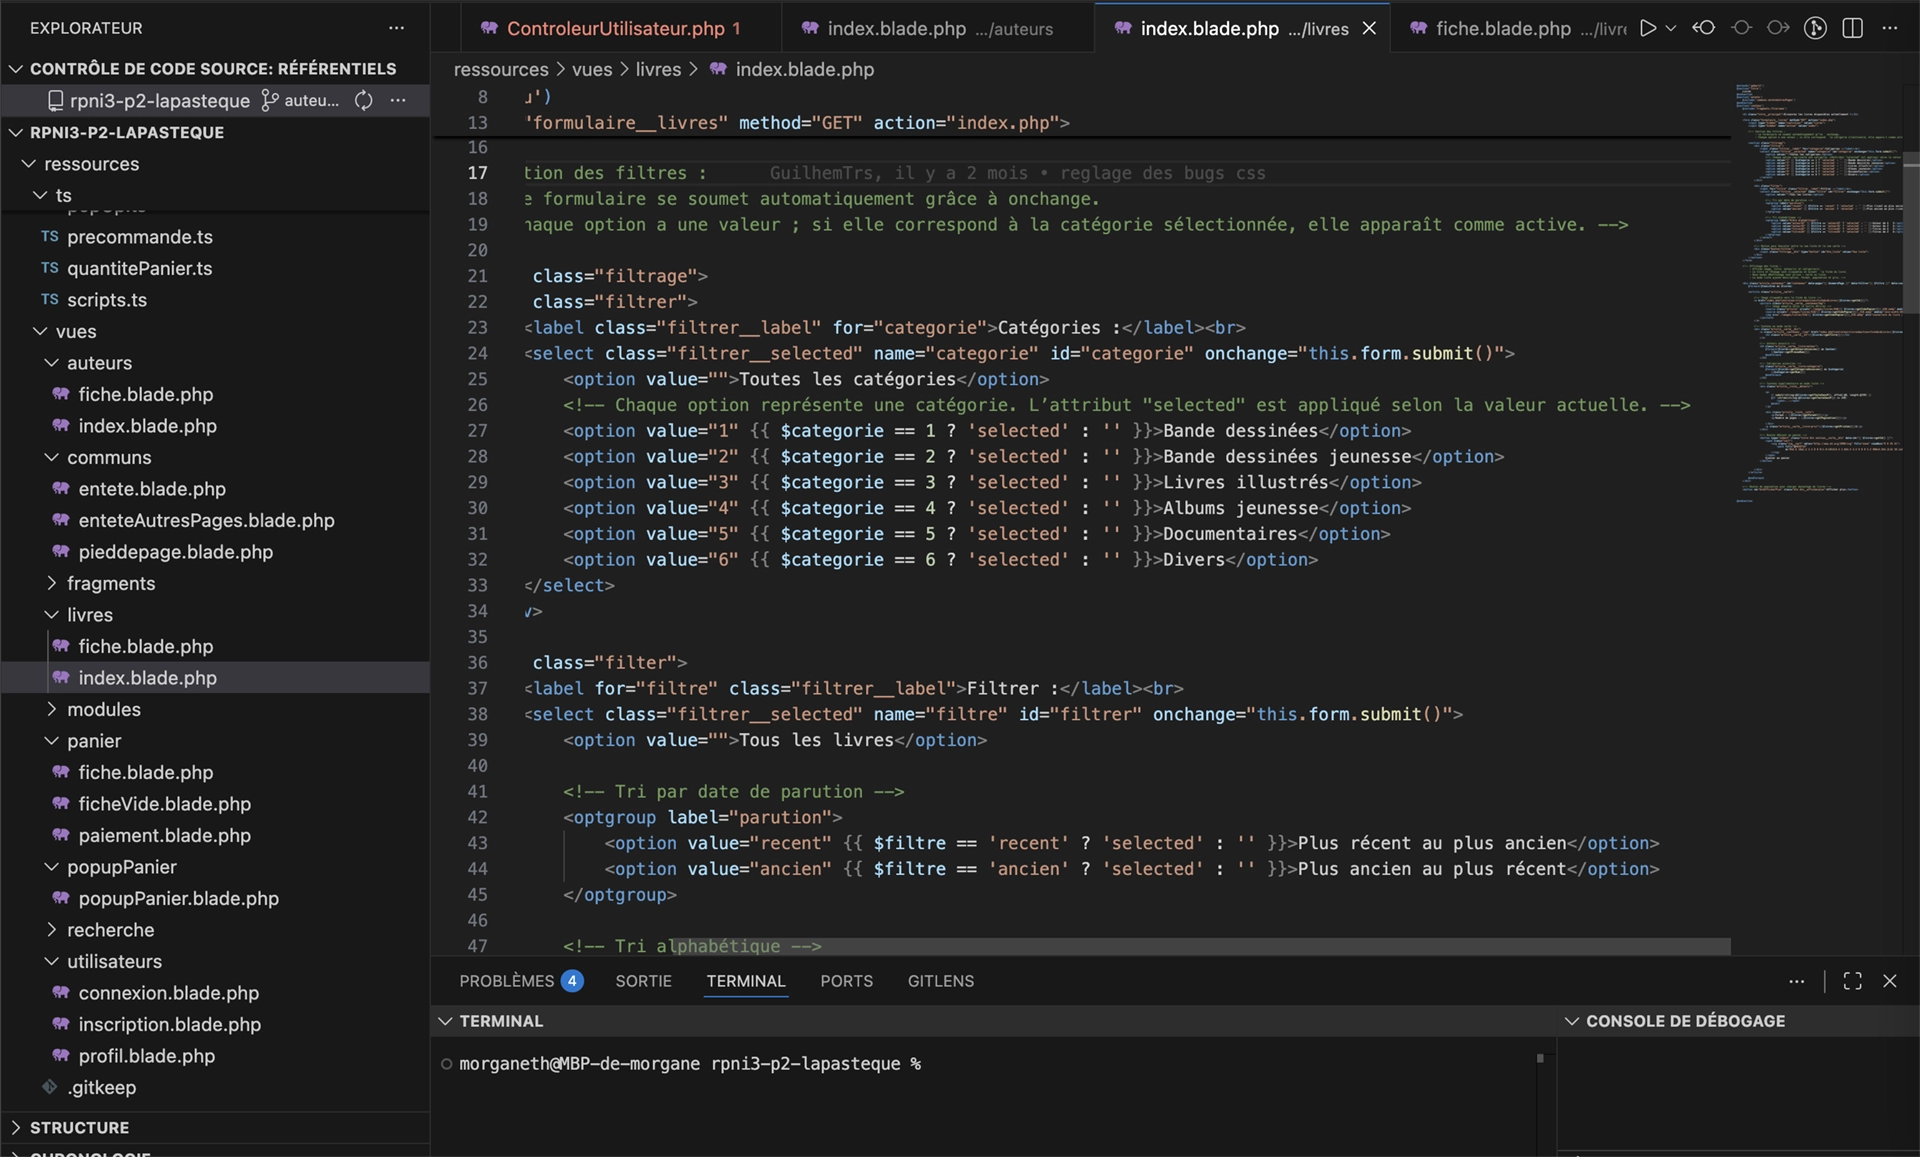Open panel more actions ellipsis
The width and height of the screenshot is (1920, 1157).
pos(1797,981)
